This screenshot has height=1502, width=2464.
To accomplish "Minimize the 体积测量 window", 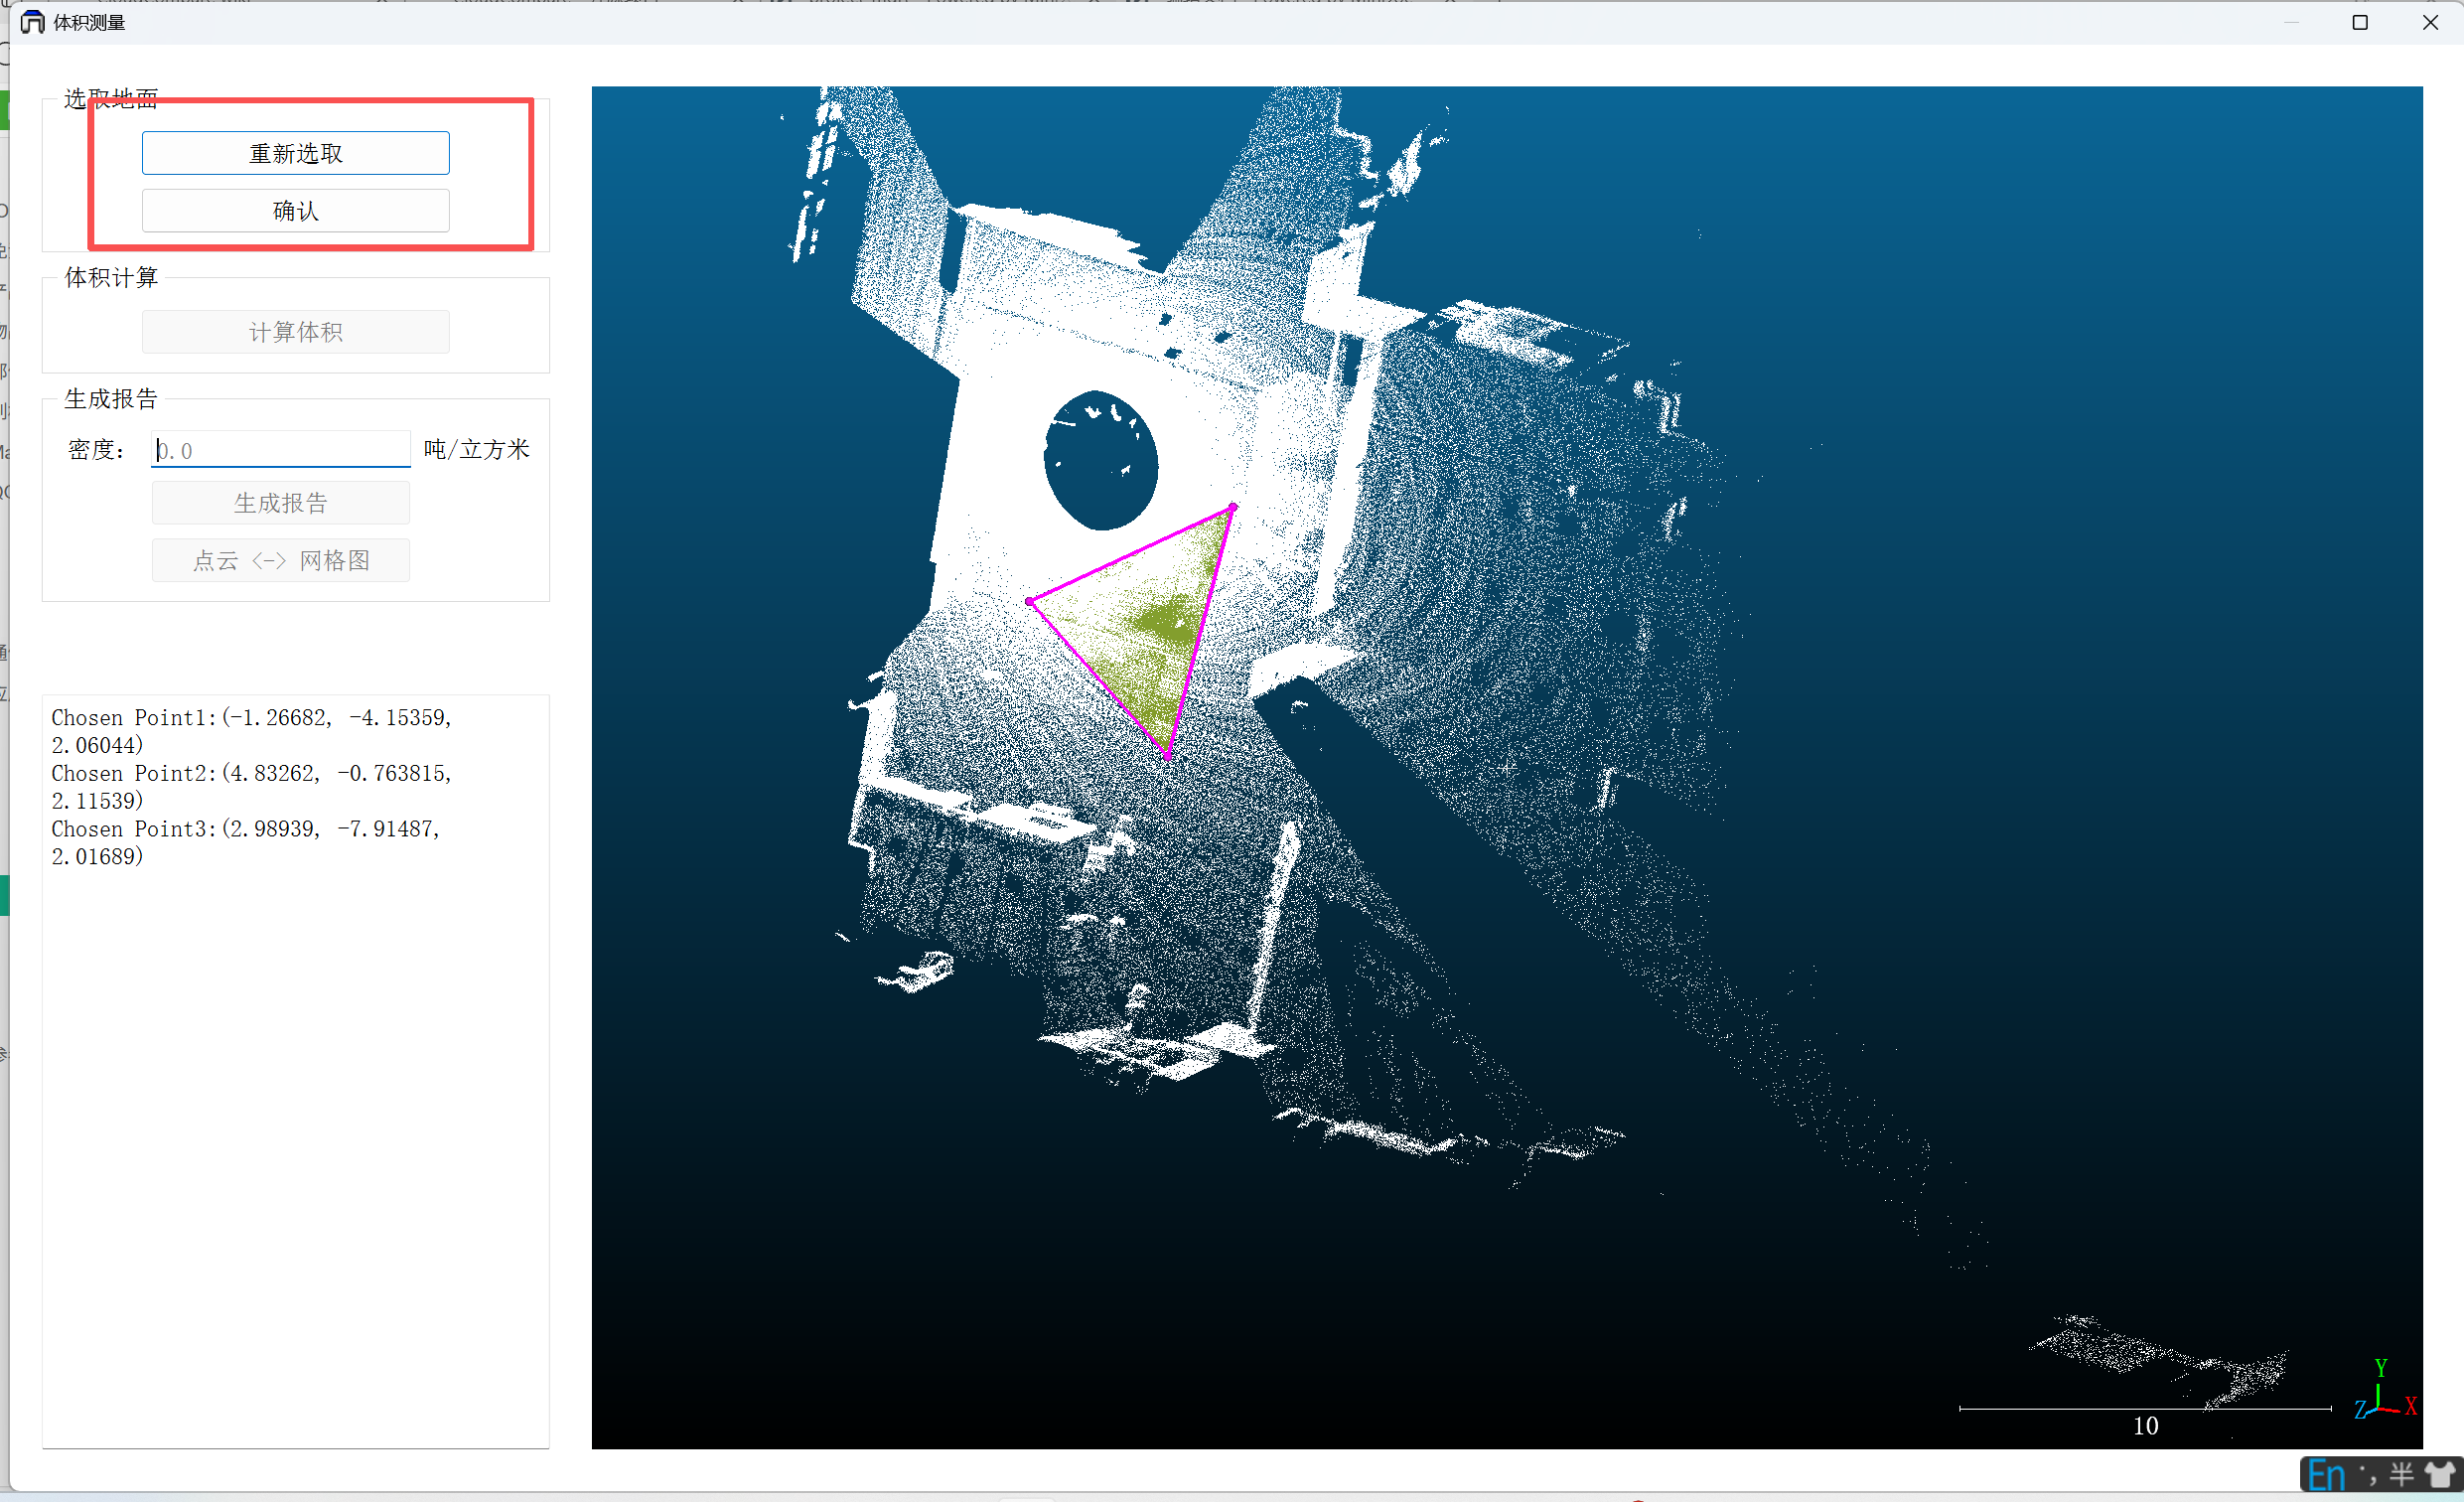I will point(2291,22).
